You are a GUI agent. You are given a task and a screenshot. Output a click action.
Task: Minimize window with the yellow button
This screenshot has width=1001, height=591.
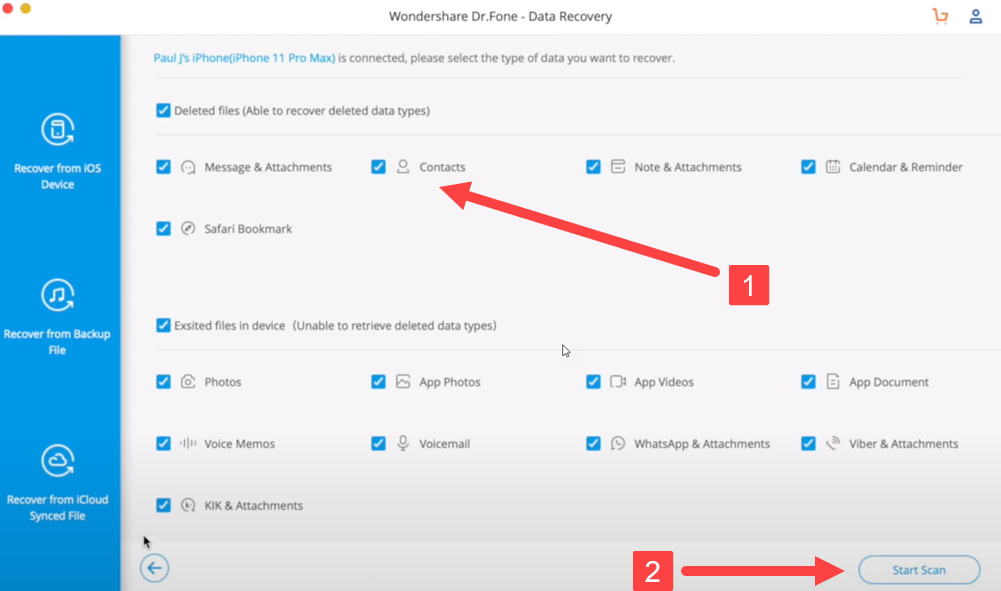(x=26, y=8)
